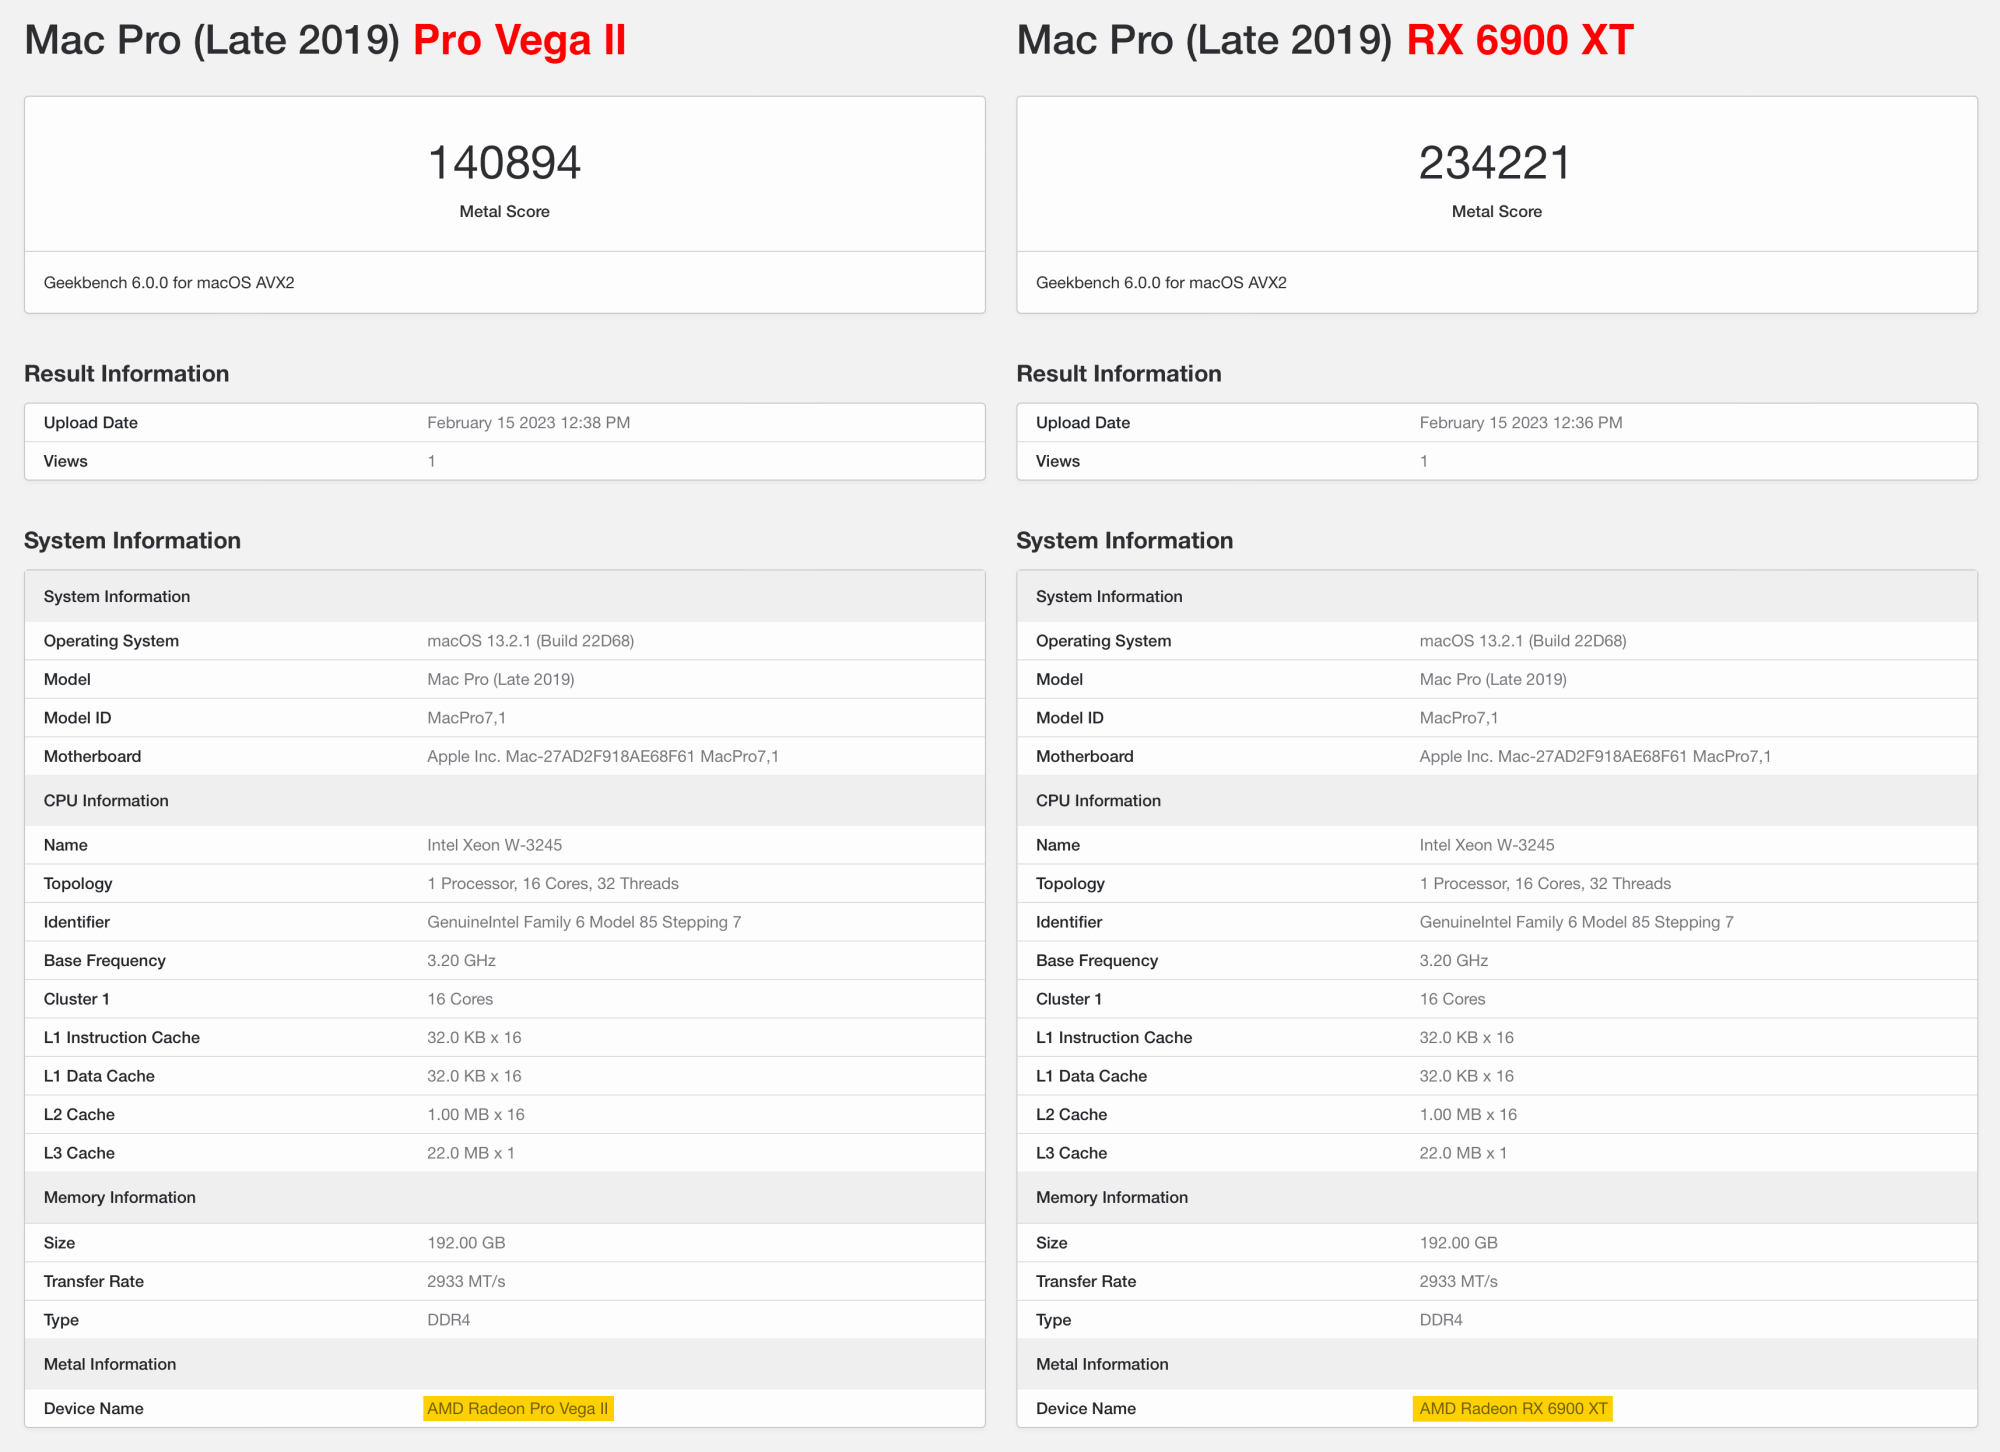Screen dimensions: 2000x1452
Task: Click '1.00 MB x 16' L2 Cache in right table
Action: coord(1468,1115)
